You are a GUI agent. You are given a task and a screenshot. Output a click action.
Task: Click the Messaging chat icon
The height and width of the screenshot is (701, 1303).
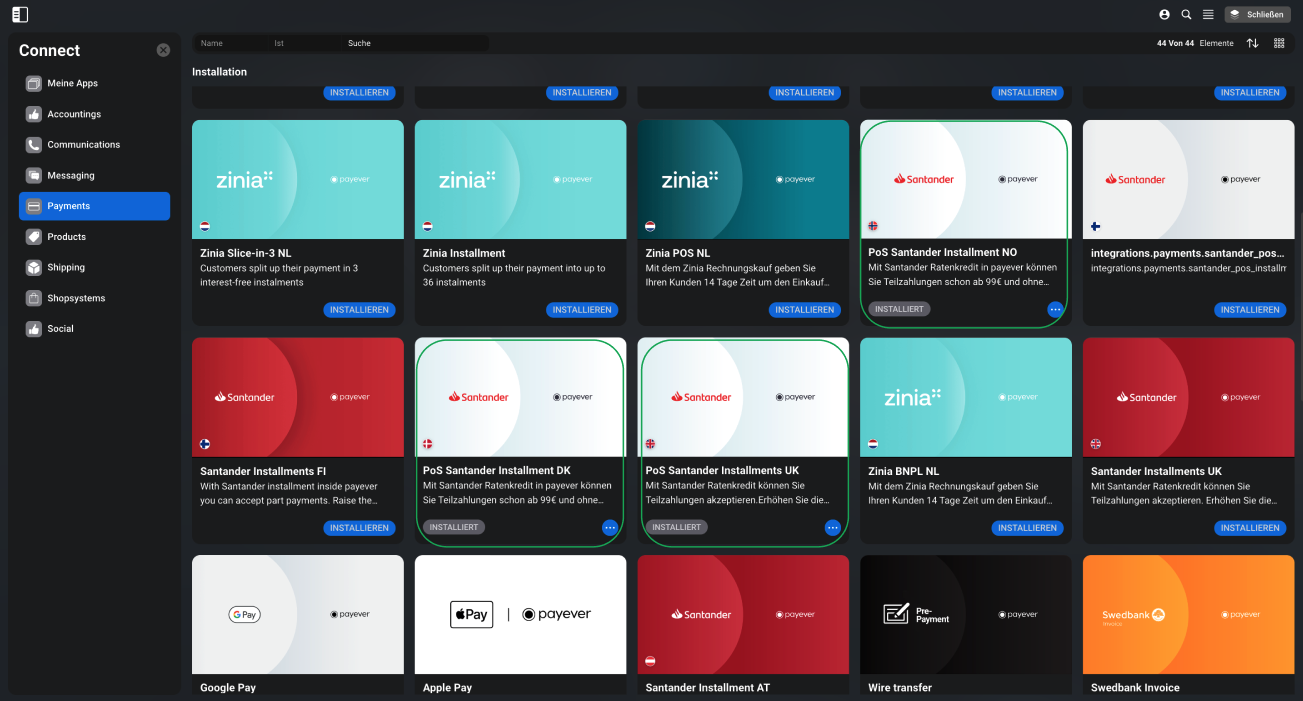pyautogui.click(x=34, y=175)
